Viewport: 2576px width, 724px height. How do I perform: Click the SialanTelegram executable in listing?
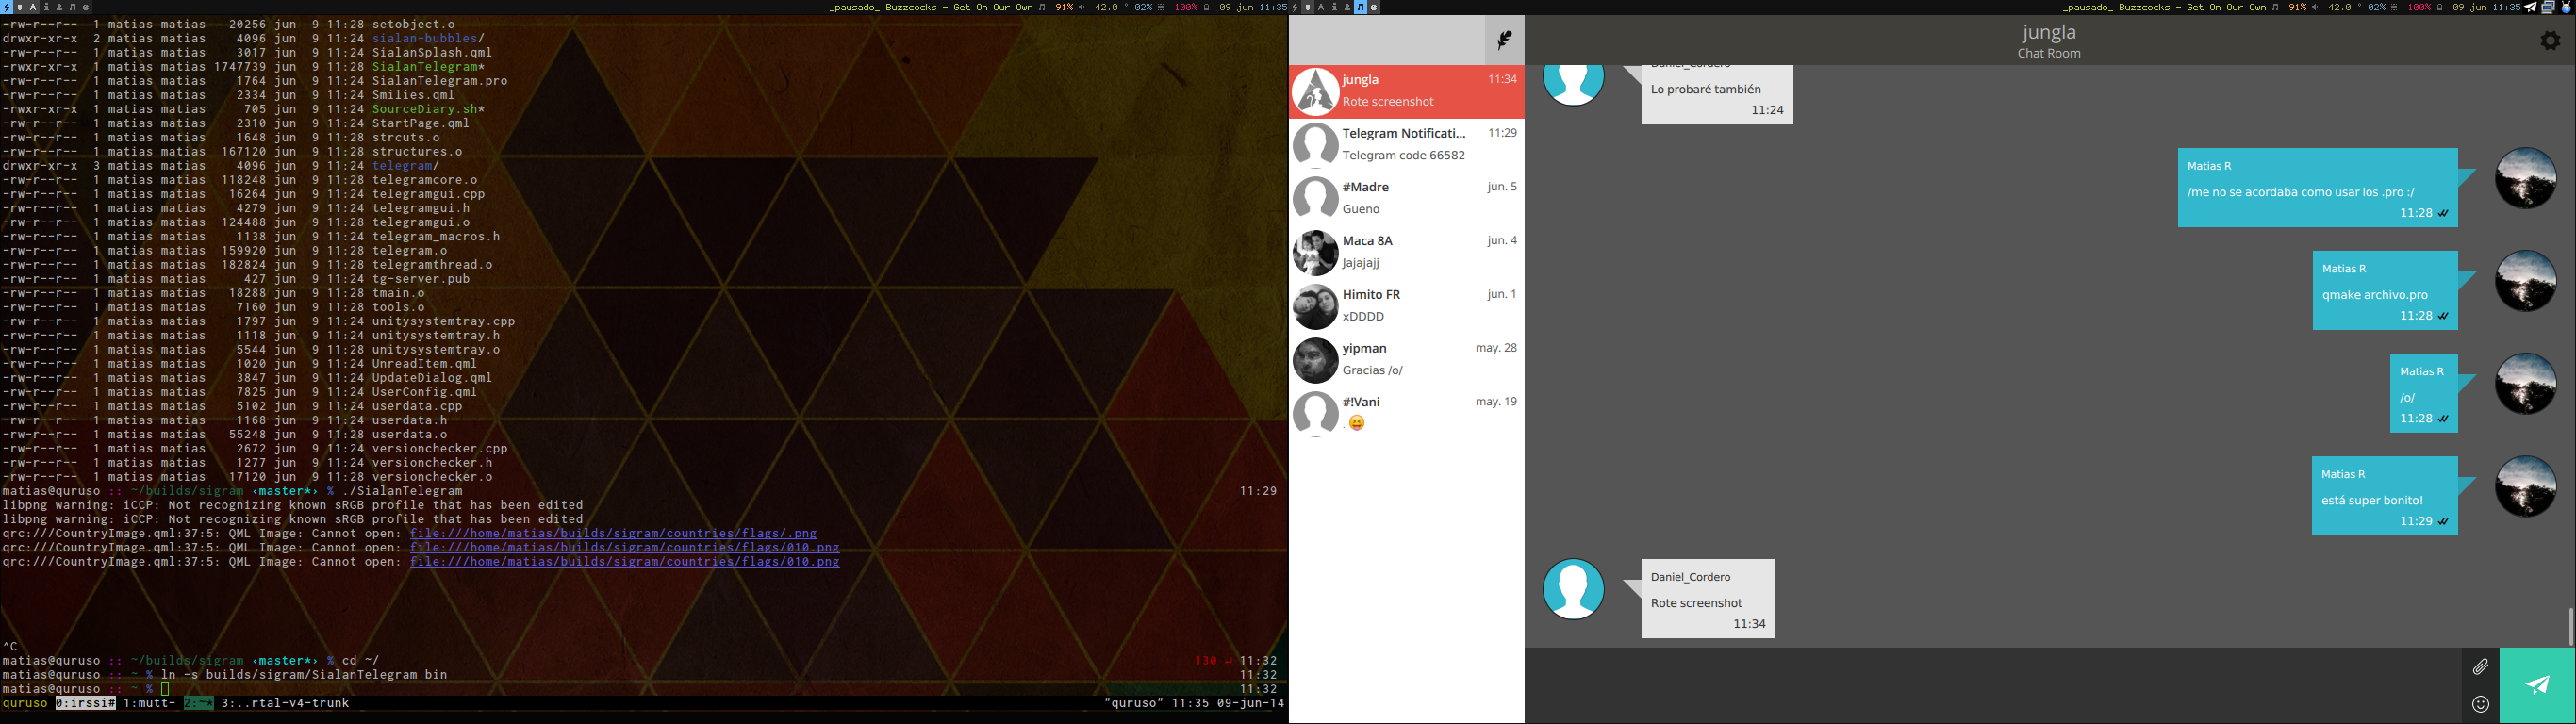click(x=429, y=67)
